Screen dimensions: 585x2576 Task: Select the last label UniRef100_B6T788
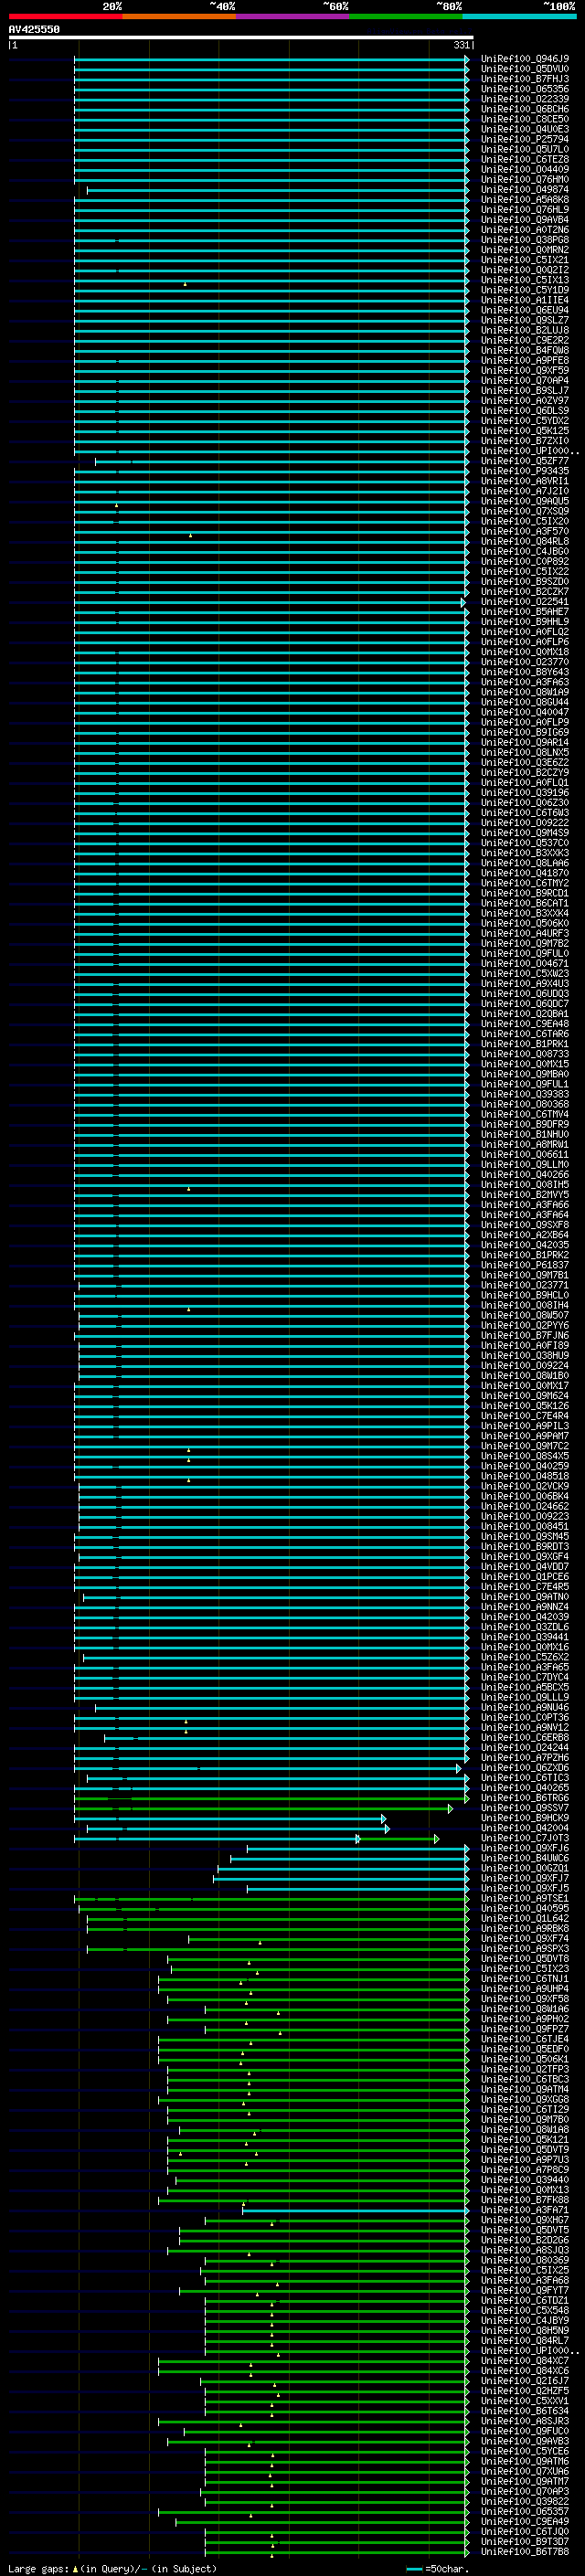coord(525,2551)
